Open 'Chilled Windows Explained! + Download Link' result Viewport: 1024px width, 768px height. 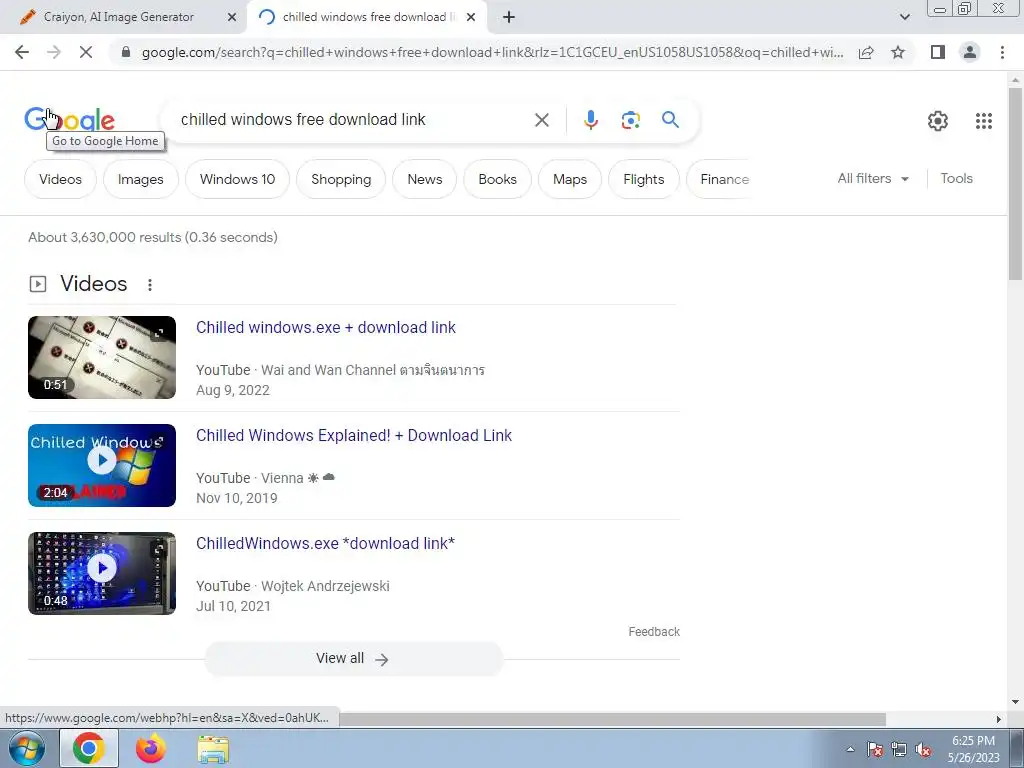354,435
